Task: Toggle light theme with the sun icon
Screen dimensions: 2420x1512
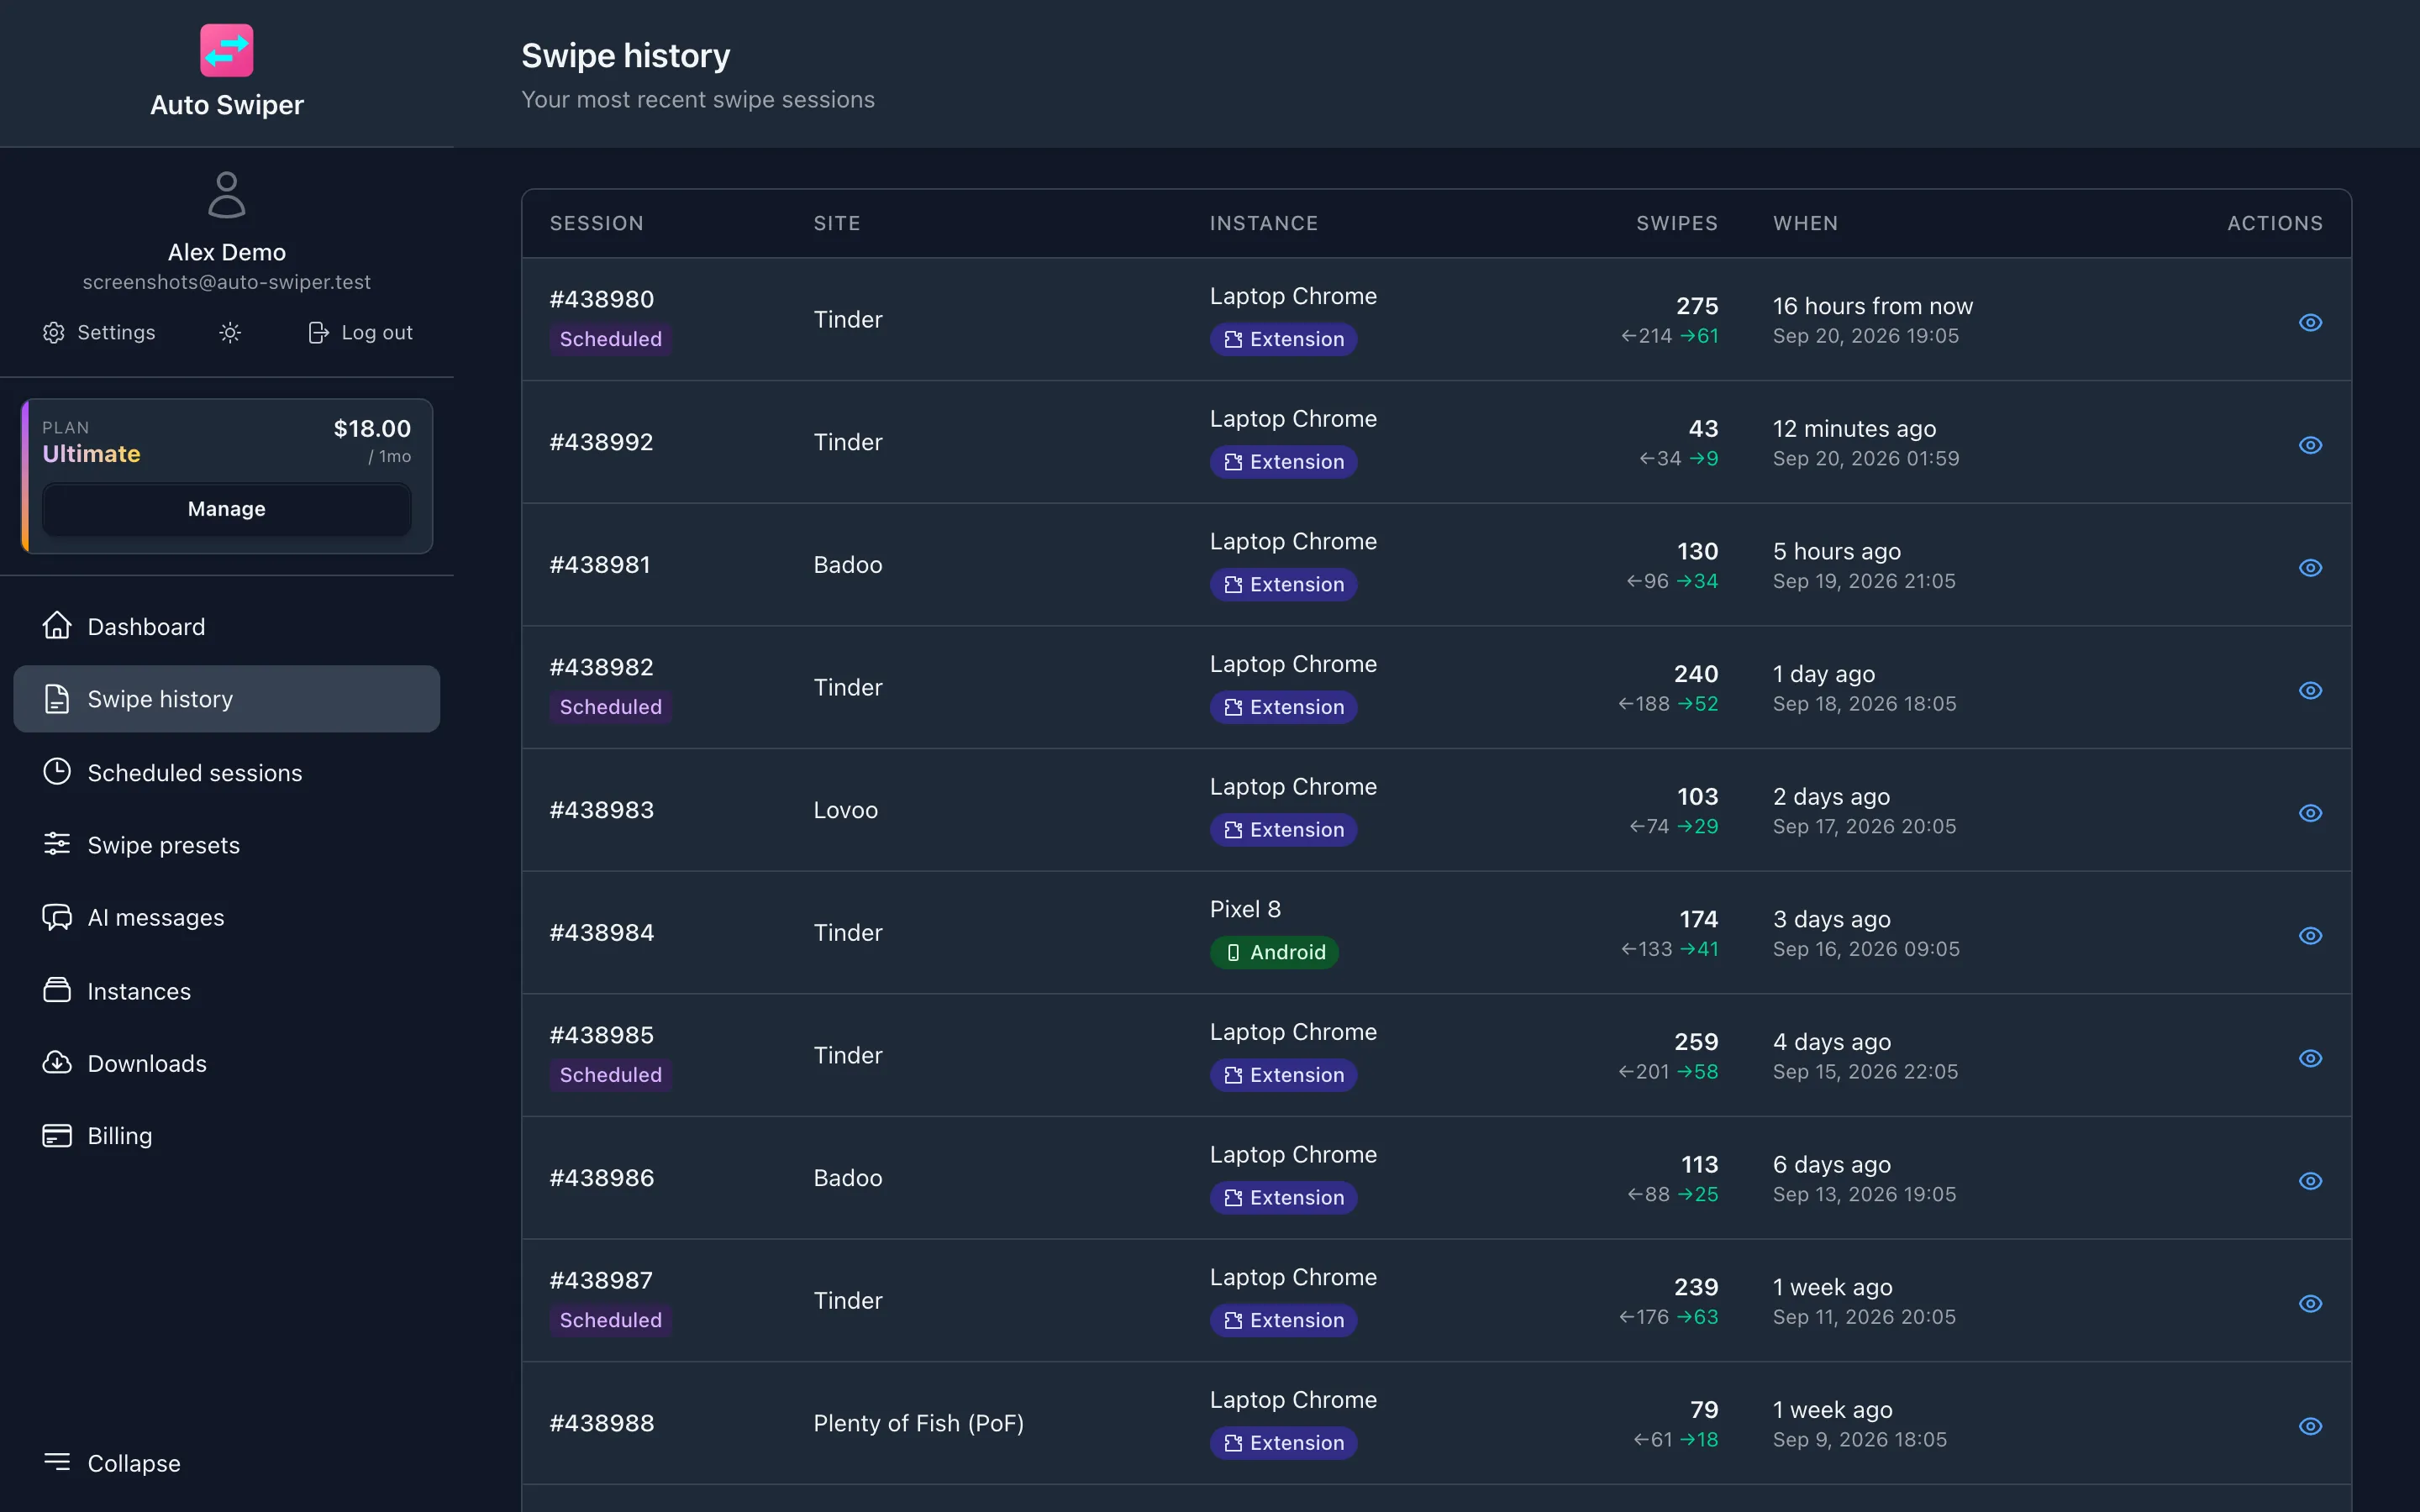Action: [230, 333]
